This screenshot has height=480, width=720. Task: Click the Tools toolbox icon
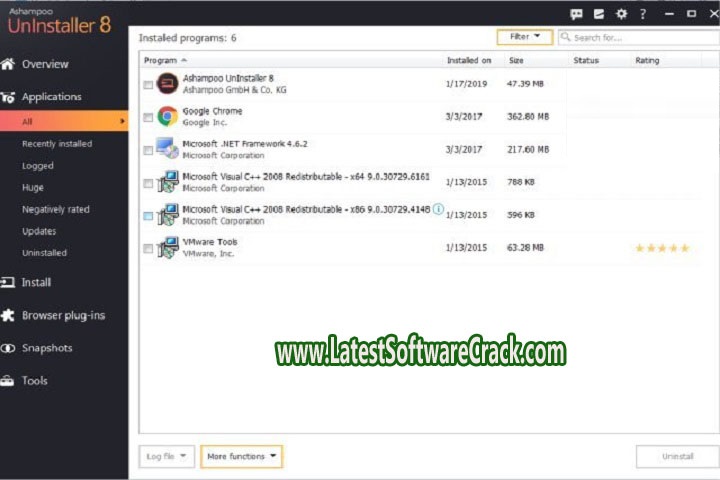pyautogui.click(x=7, y=381)
